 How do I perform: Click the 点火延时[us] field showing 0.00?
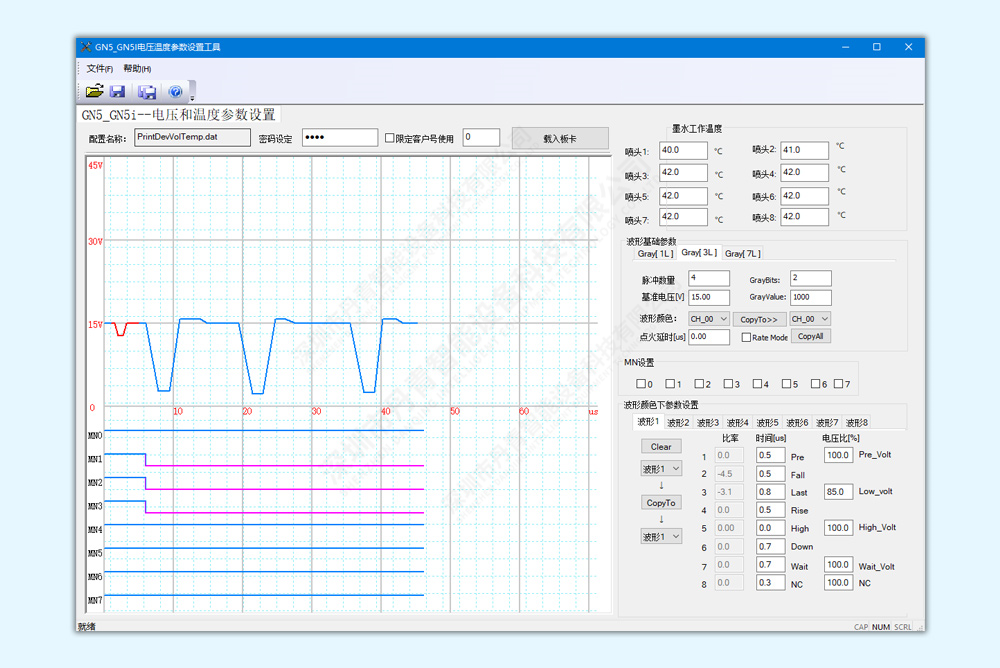tap(709, 337)
